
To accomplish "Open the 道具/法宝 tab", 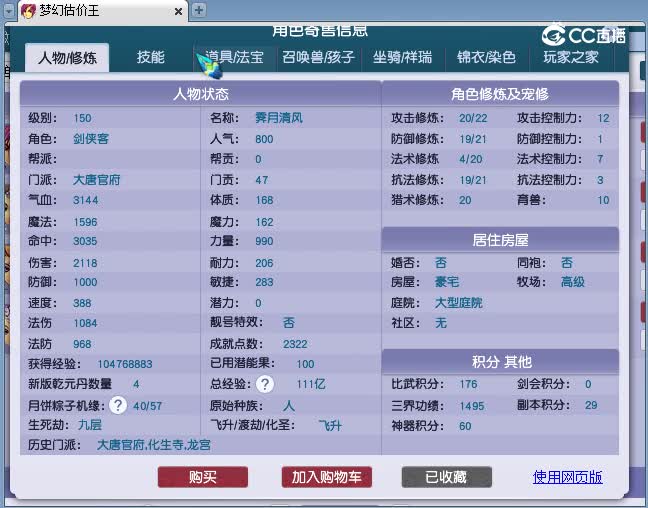I will click(234, 57).
